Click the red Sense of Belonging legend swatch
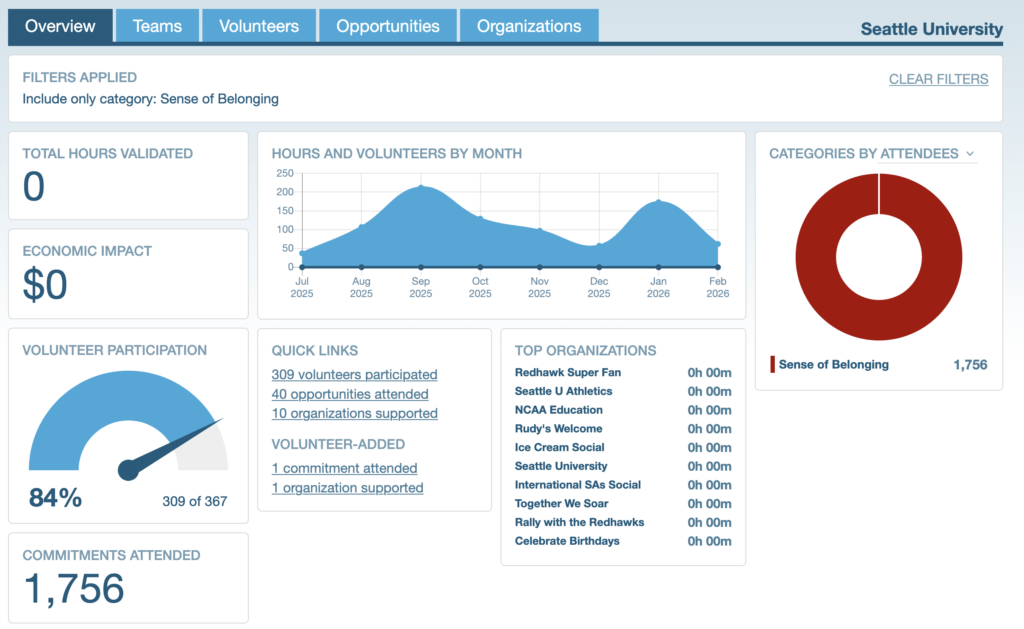This screenshot has height=629, width=1024. 772,365
